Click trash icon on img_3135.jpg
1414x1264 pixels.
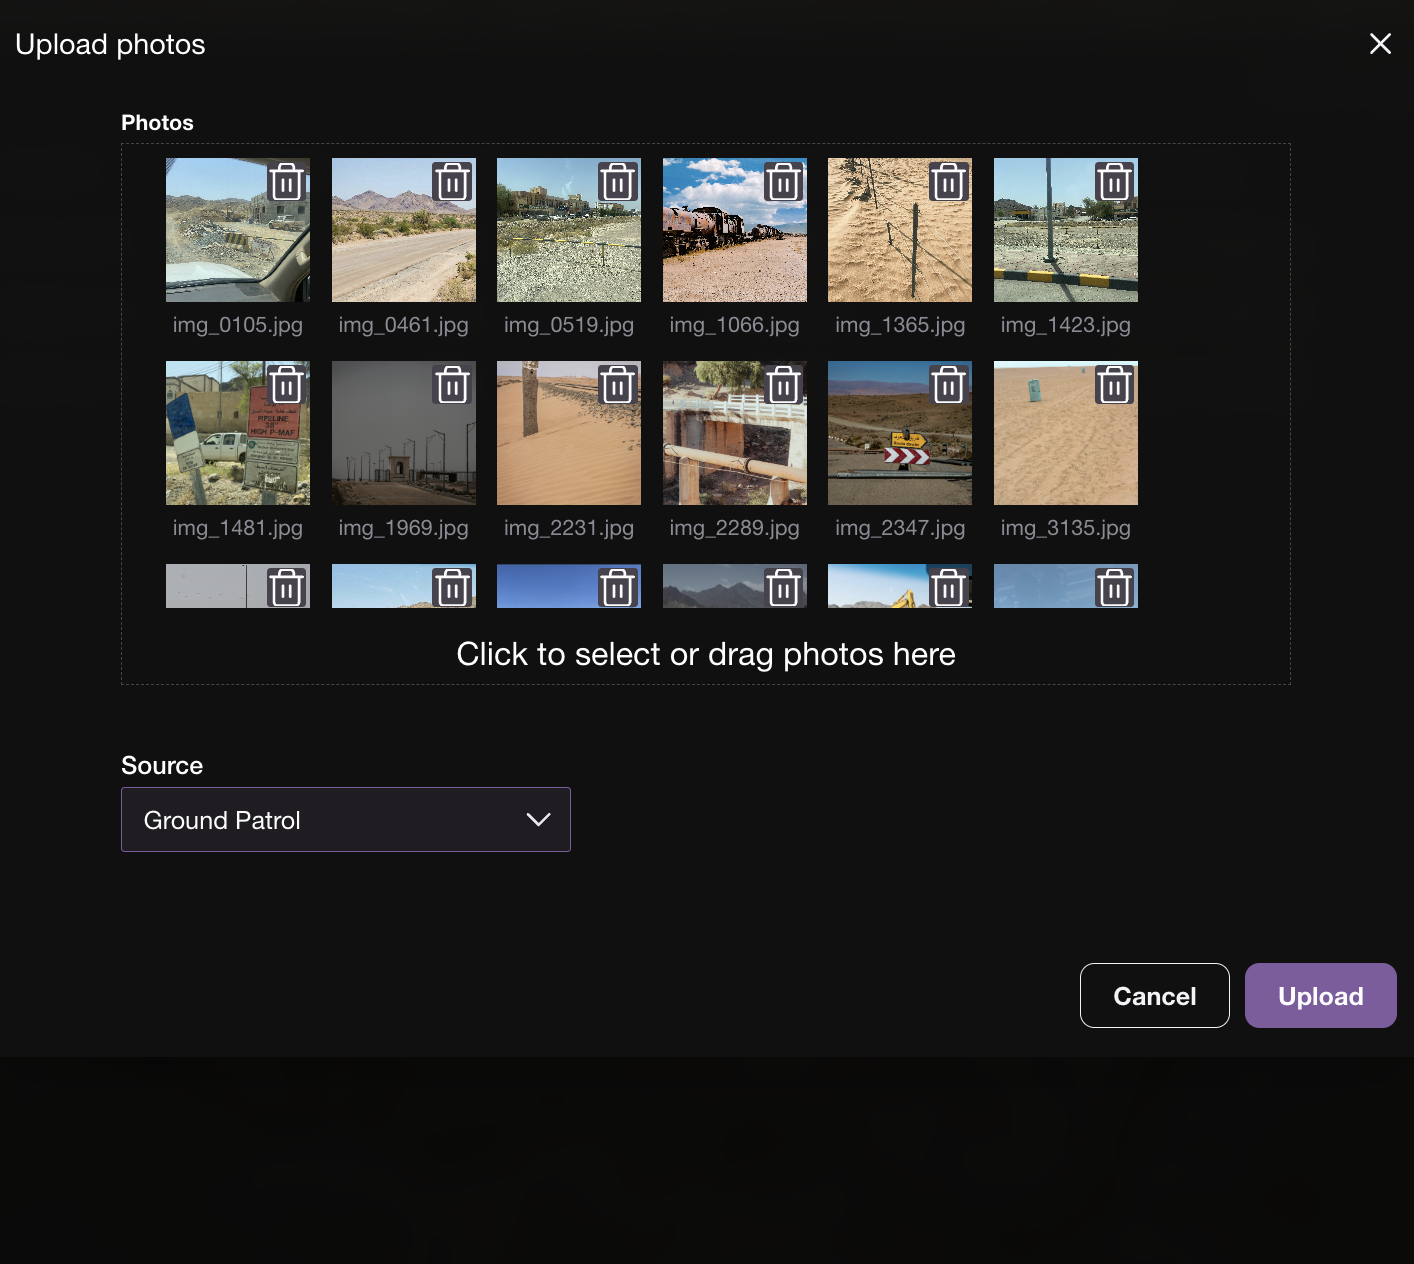pyautogui.click(x=1114, y=385)
